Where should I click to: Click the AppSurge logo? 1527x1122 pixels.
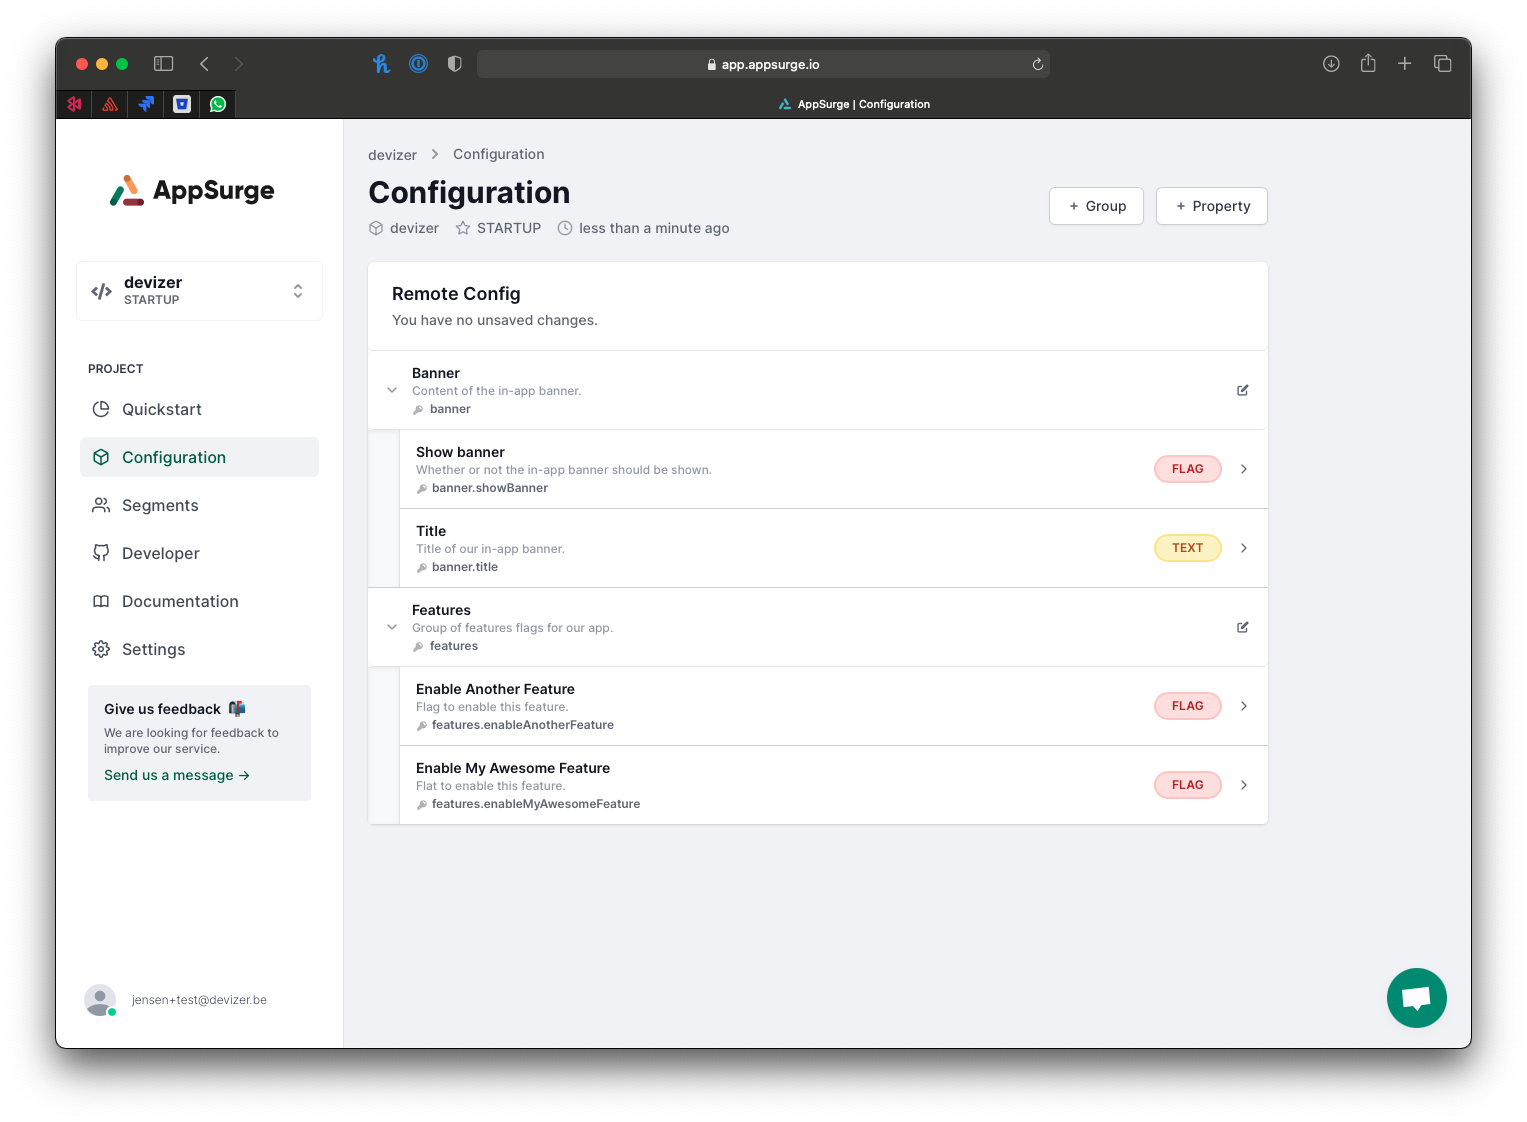192,190
